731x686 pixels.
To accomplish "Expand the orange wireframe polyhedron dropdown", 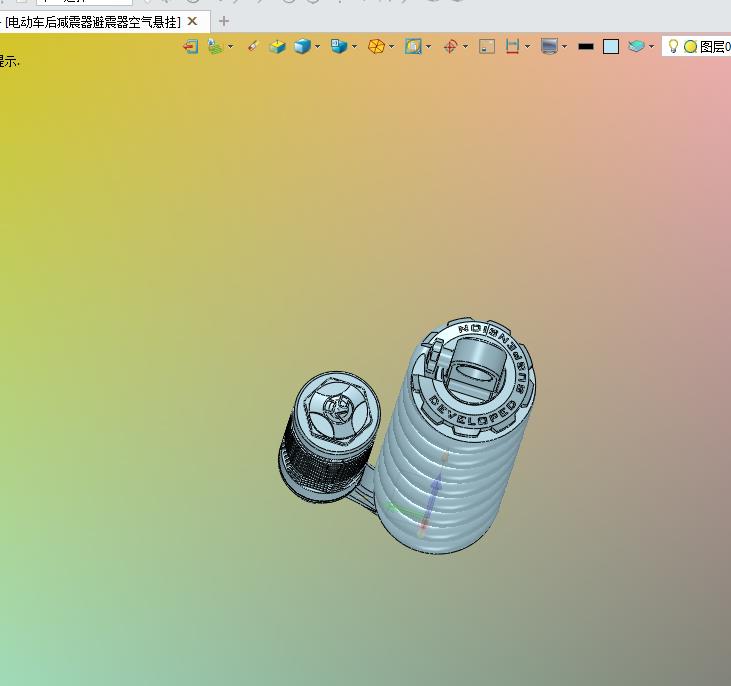I will point(392,47).
